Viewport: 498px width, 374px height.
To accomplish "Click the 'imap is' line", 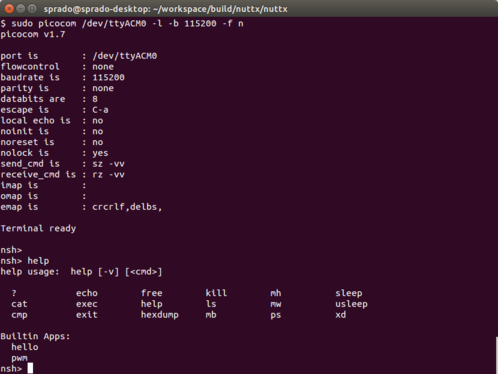I will pos(43,185).
